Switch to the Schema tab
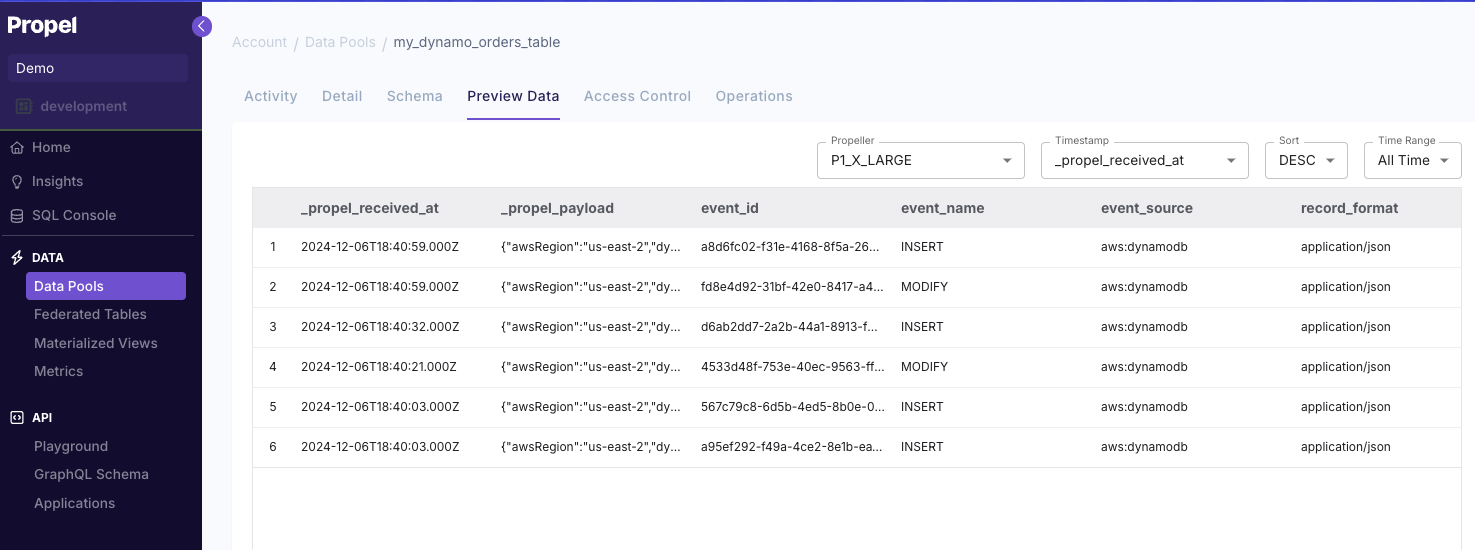This screenshot has width=1475, height=550. coord(415,96)
